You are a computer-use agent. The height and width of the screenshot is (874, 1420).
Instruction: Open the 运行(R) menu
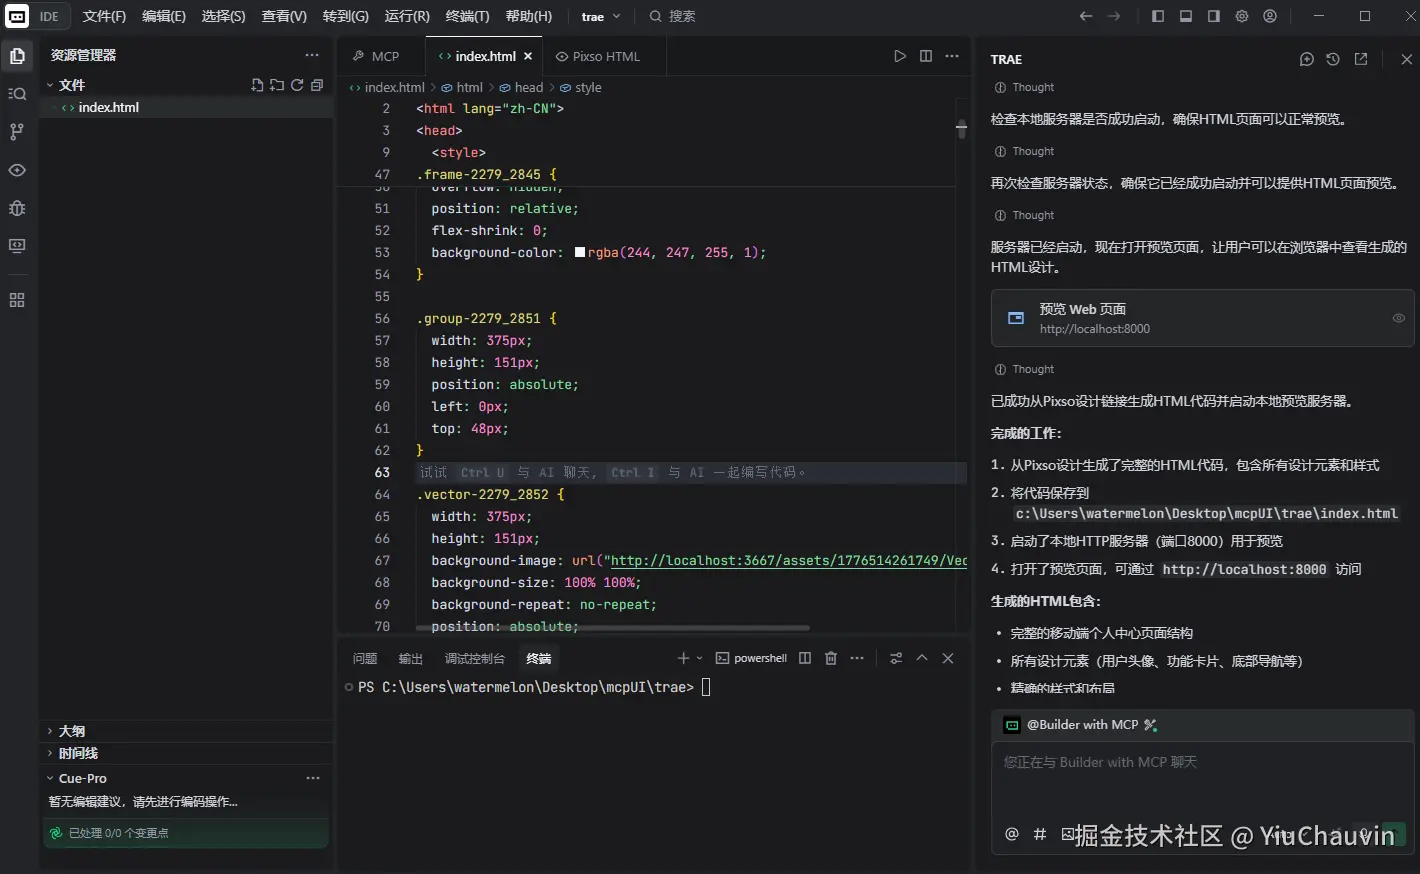(407, 16)
